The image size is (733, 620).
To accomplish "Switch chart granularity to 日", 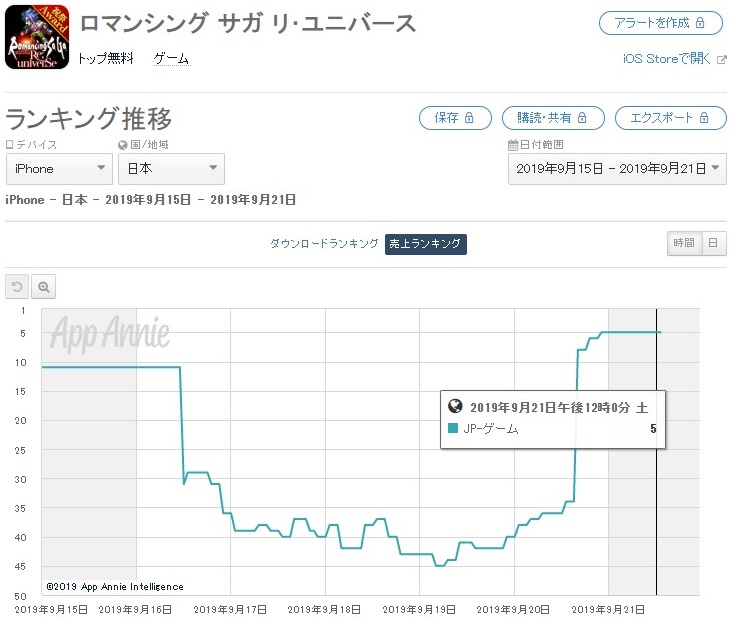I will pyautogui.click(x=713, y=243).
